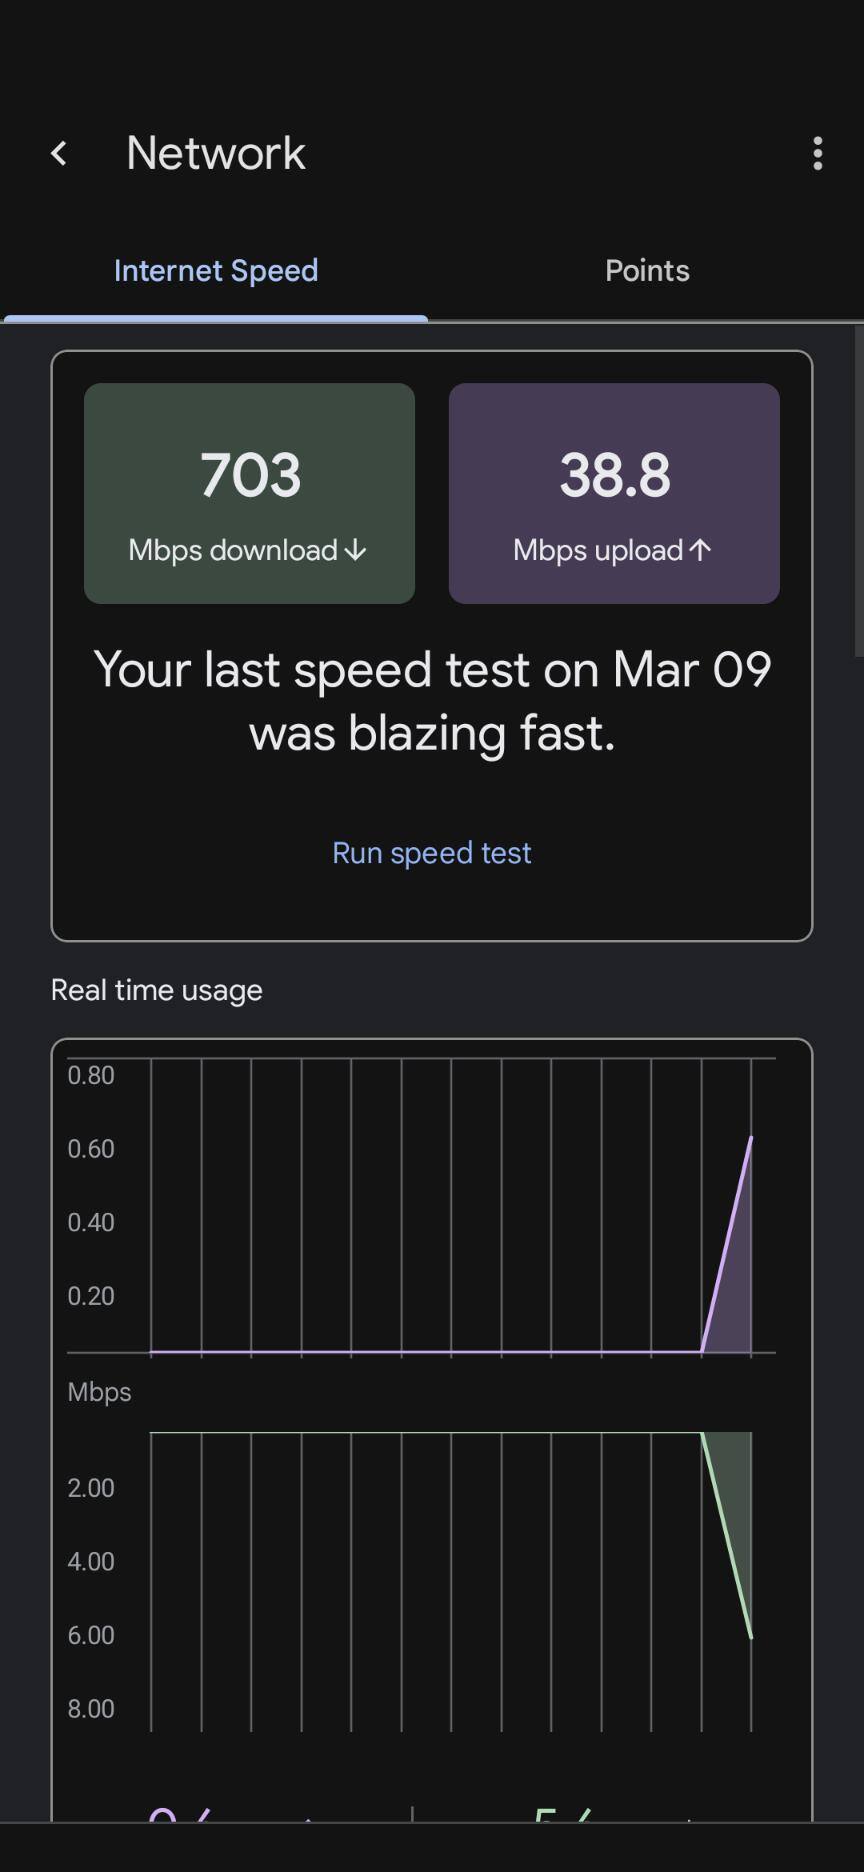Click the download arrow icon
The width and height of the screenshot is (864, 1872).
[x=355, y=550]
